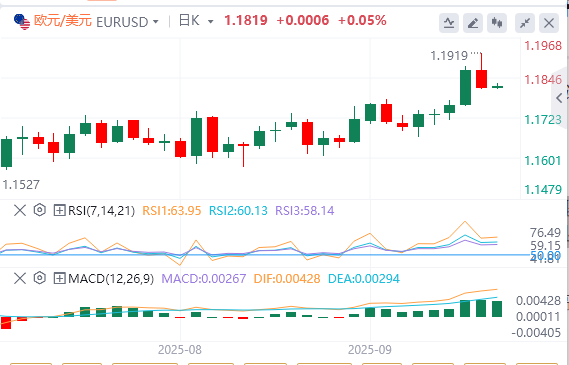Click the RSI3:58.14 value
This screenshot has width=569, height=365.
tap(305, 211)
